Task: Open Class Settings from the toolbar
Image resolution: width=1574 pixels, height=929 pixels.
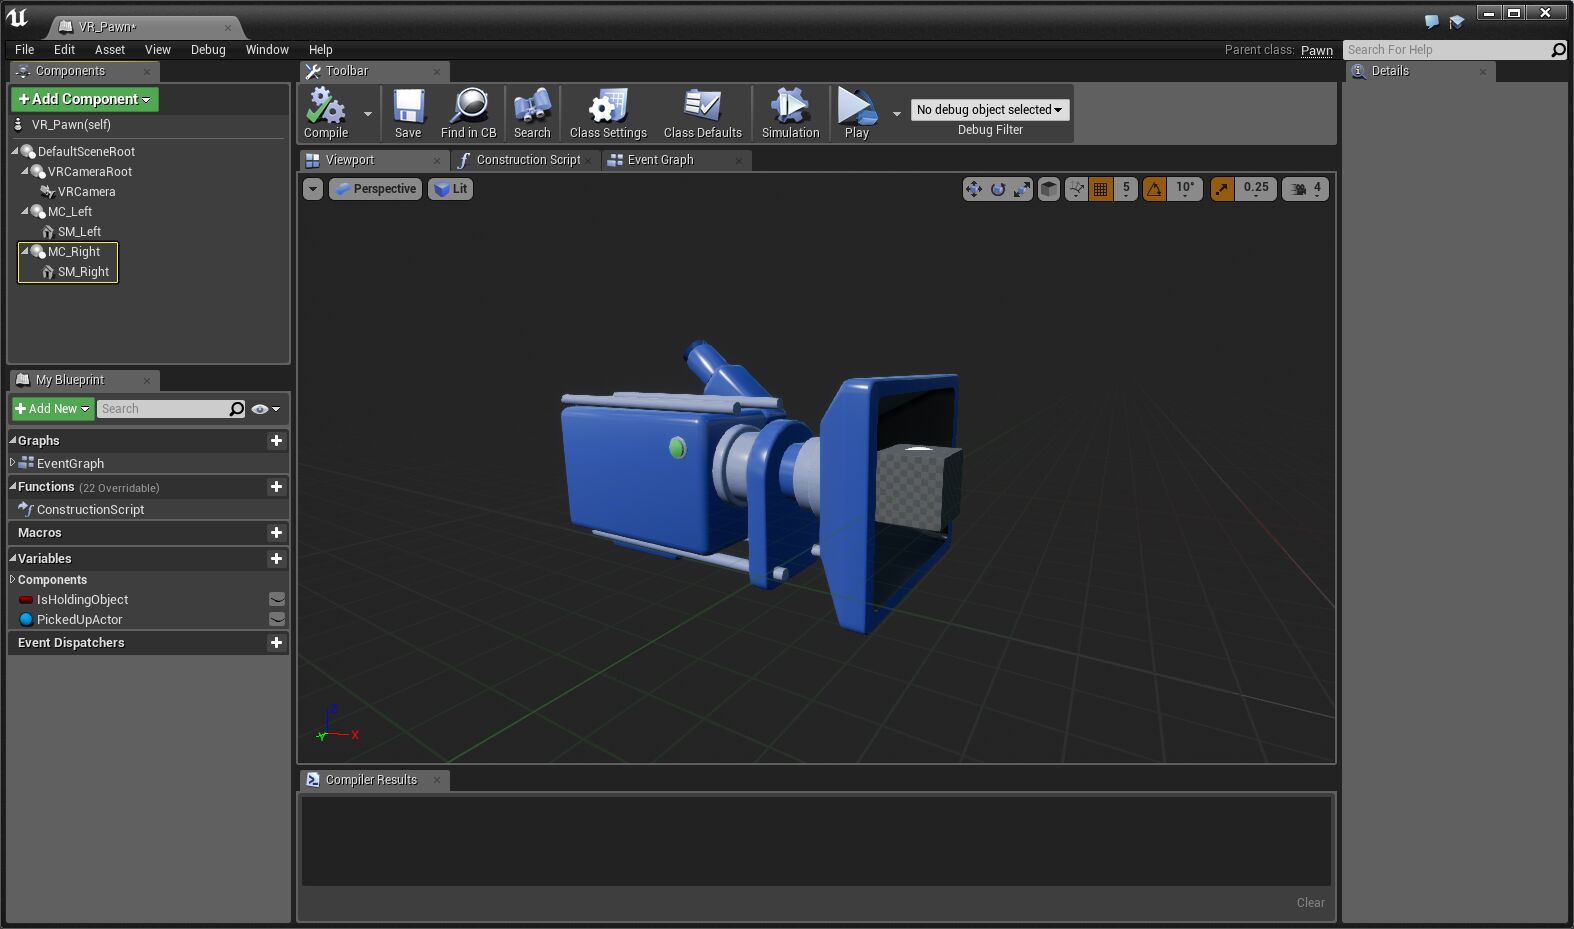Action: click(x=607, y=106)
